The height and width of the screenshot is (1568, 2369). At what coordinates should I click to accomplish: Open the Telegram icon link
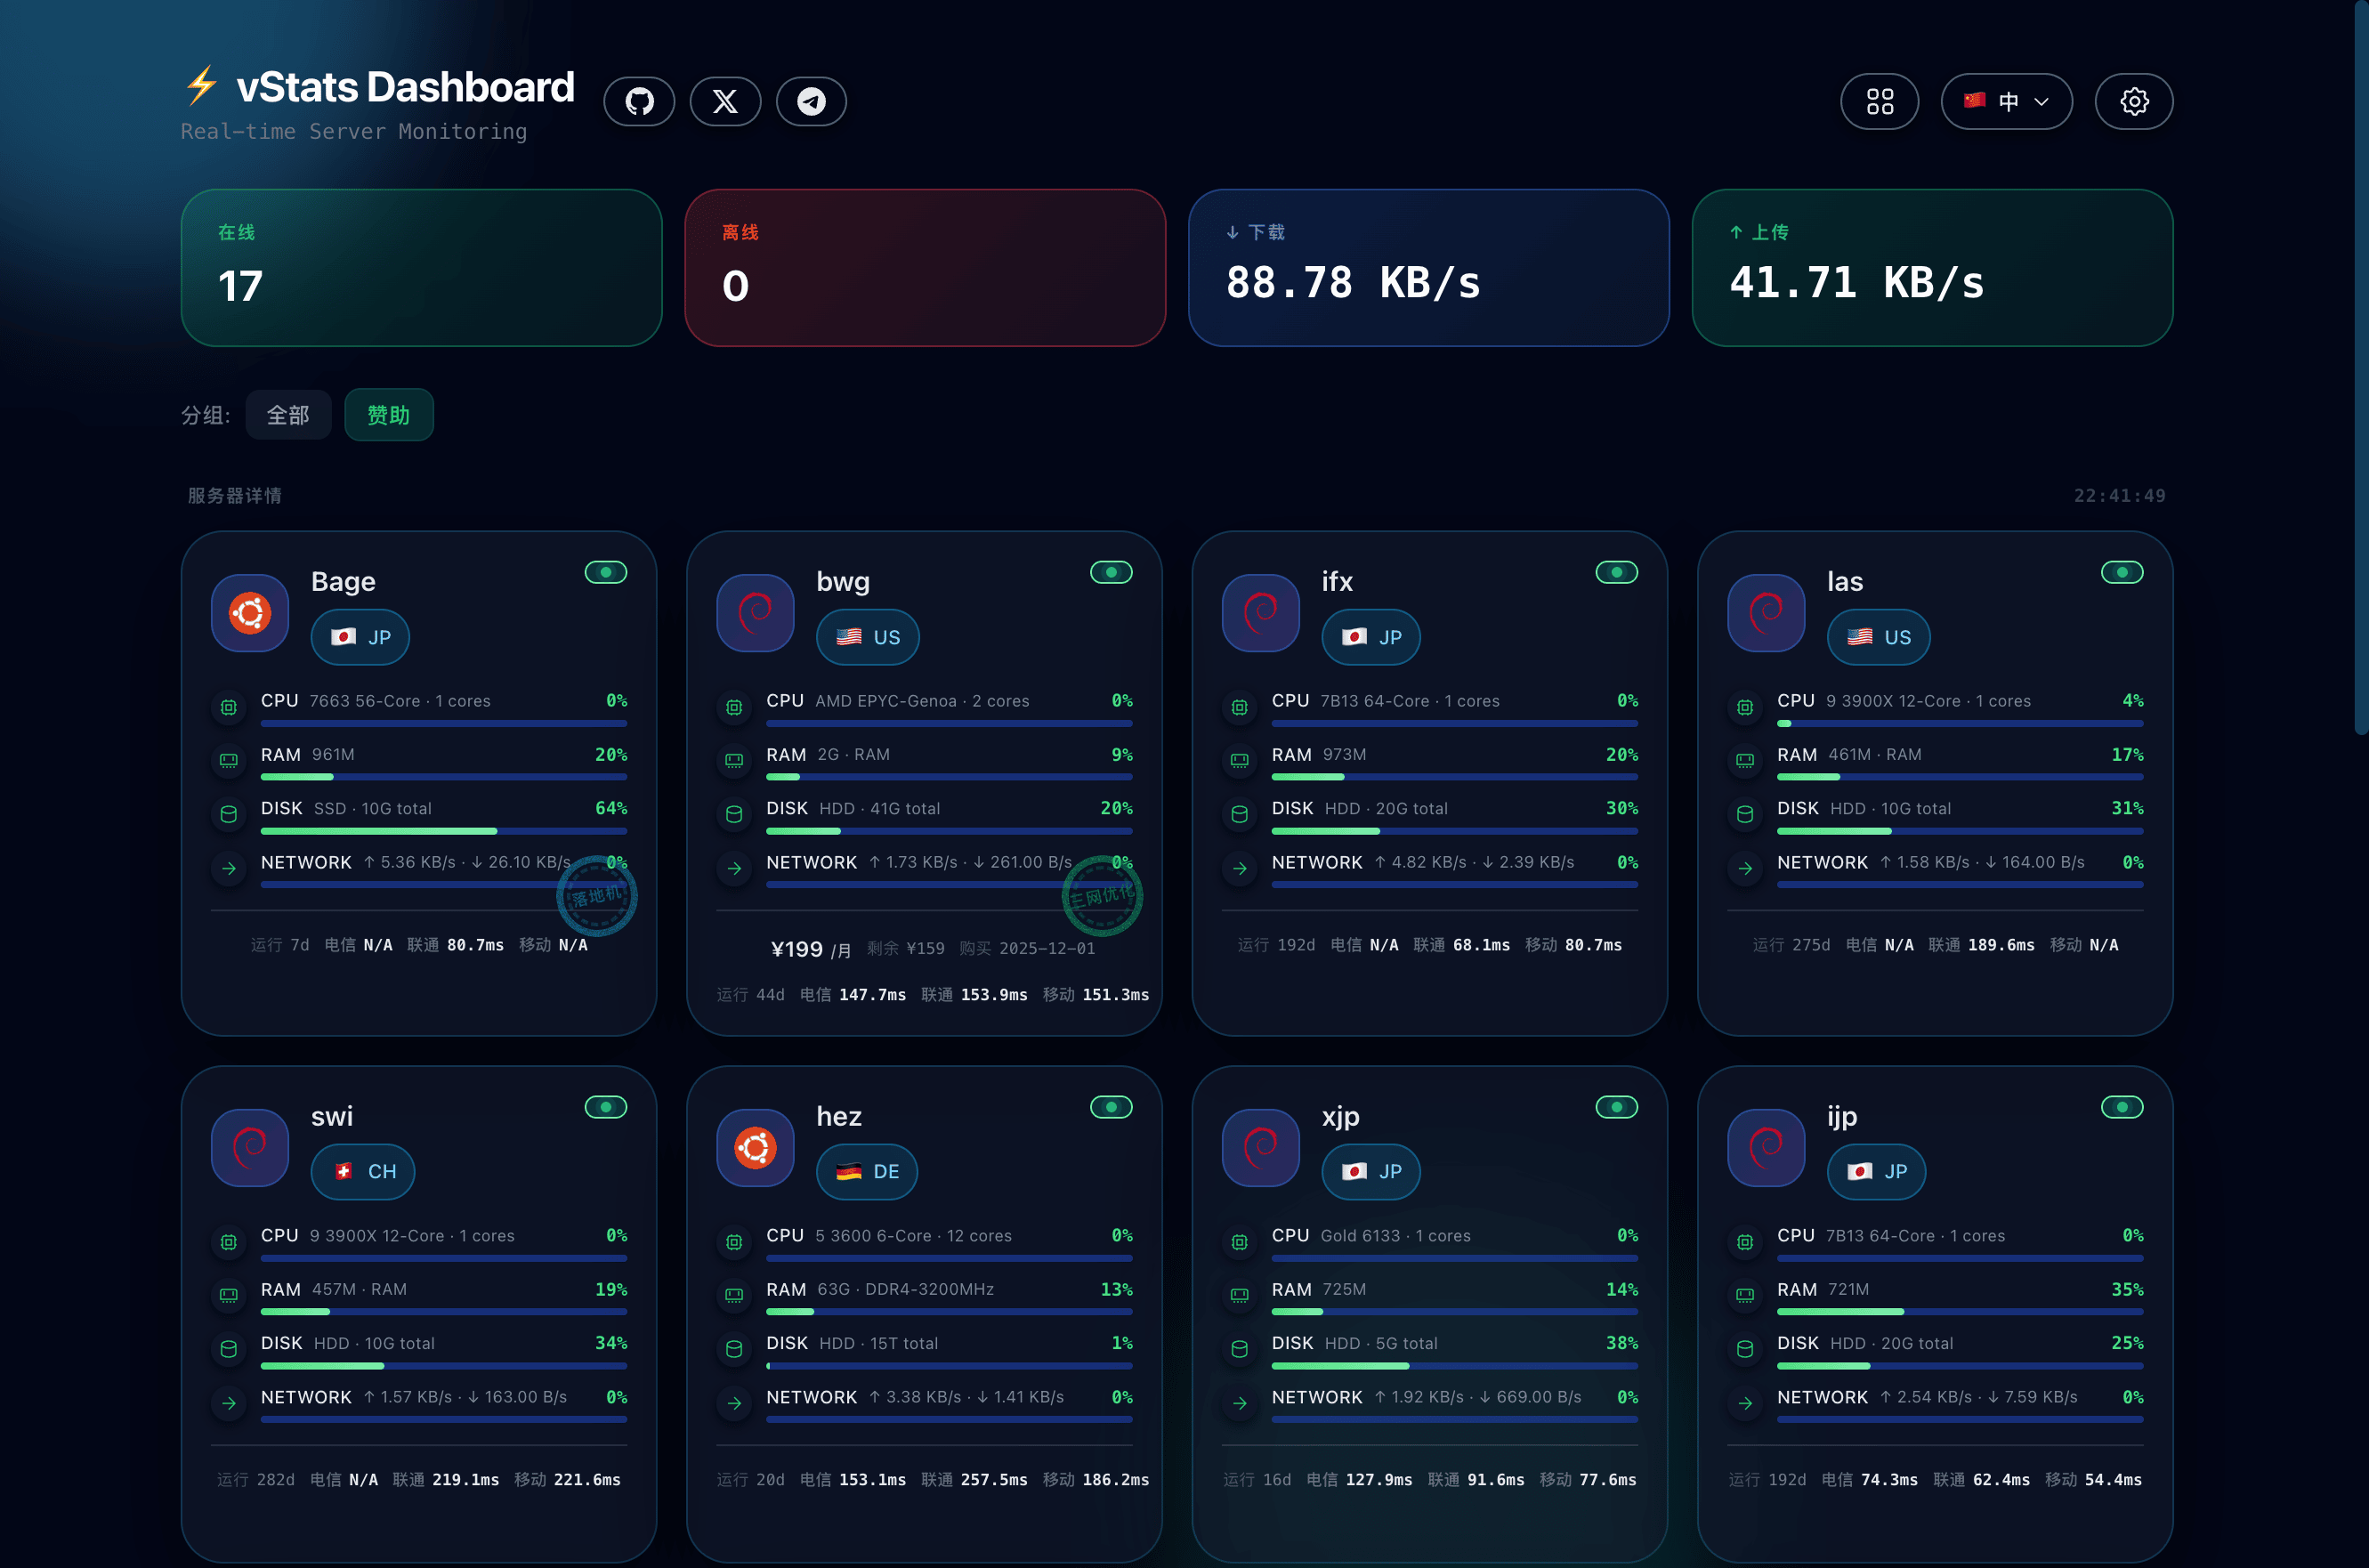pyautogui.click(x=811, y=101)
